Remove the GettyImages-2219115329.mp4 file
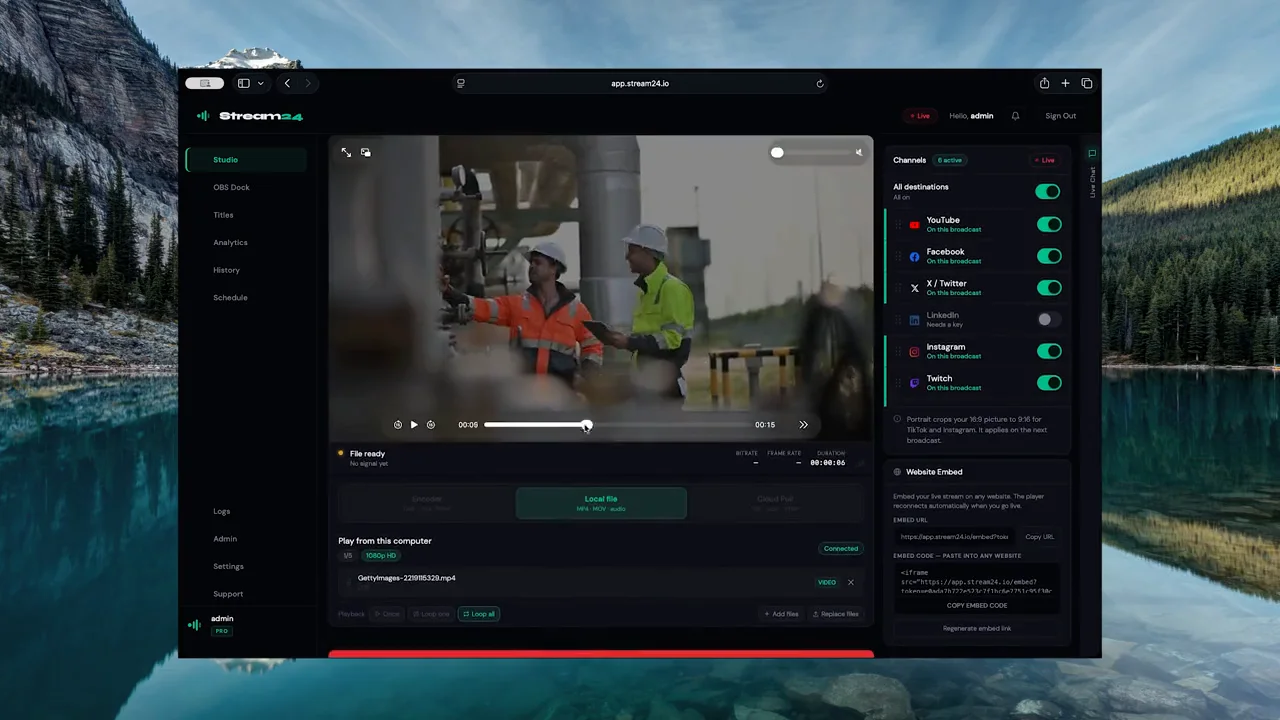The image size is (1280, 720). click(851, 582)
